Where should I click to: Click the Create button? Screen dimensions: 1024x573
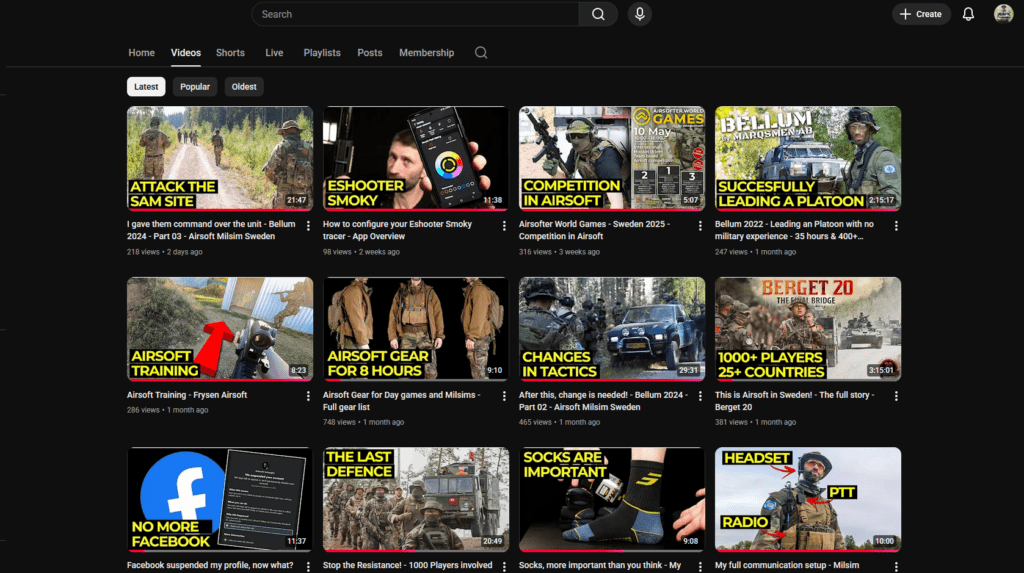coord(921,14)
